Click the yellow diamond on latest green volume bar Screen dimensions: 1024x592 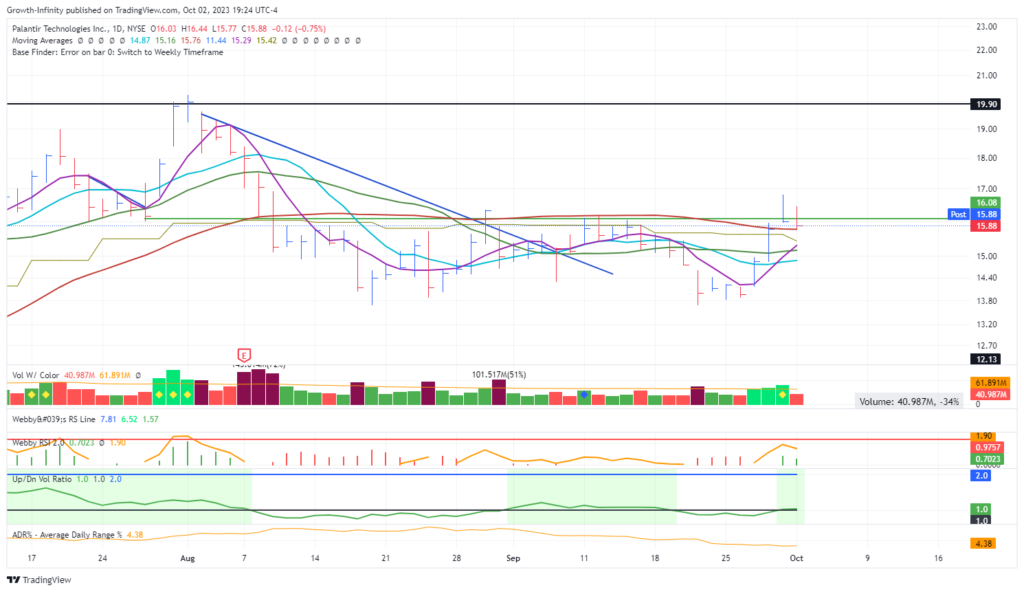point(783,396)
